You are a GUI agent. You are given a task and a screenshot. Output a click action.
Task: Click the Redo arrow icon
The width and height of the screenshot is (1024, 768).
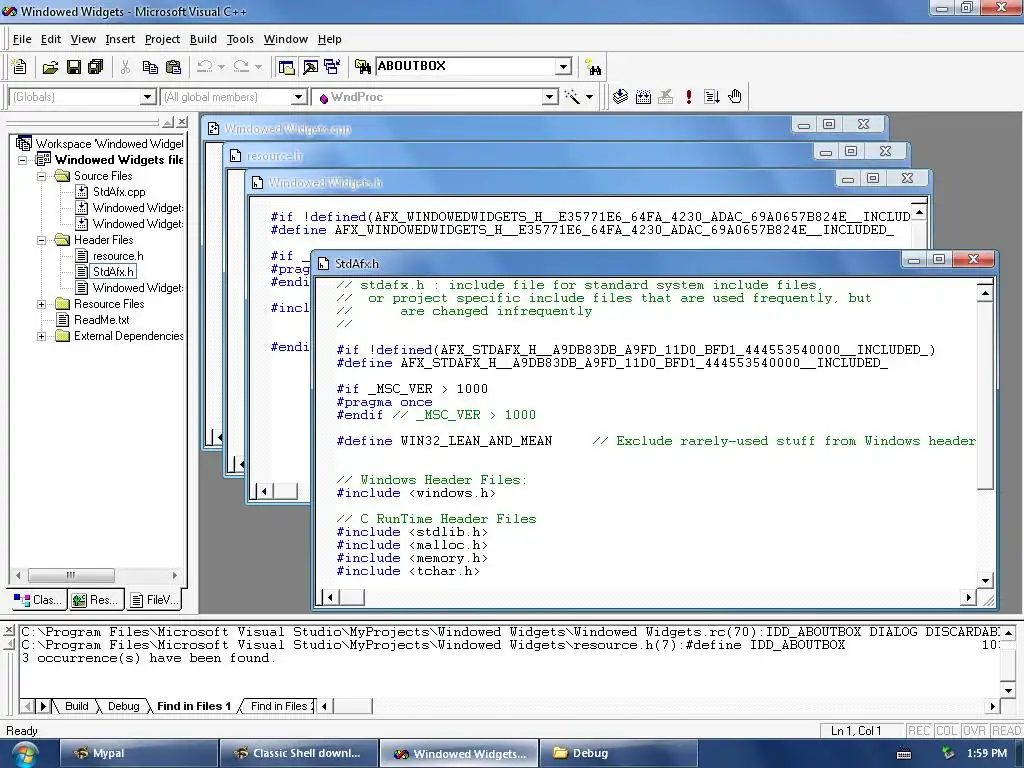coord(241,67)
